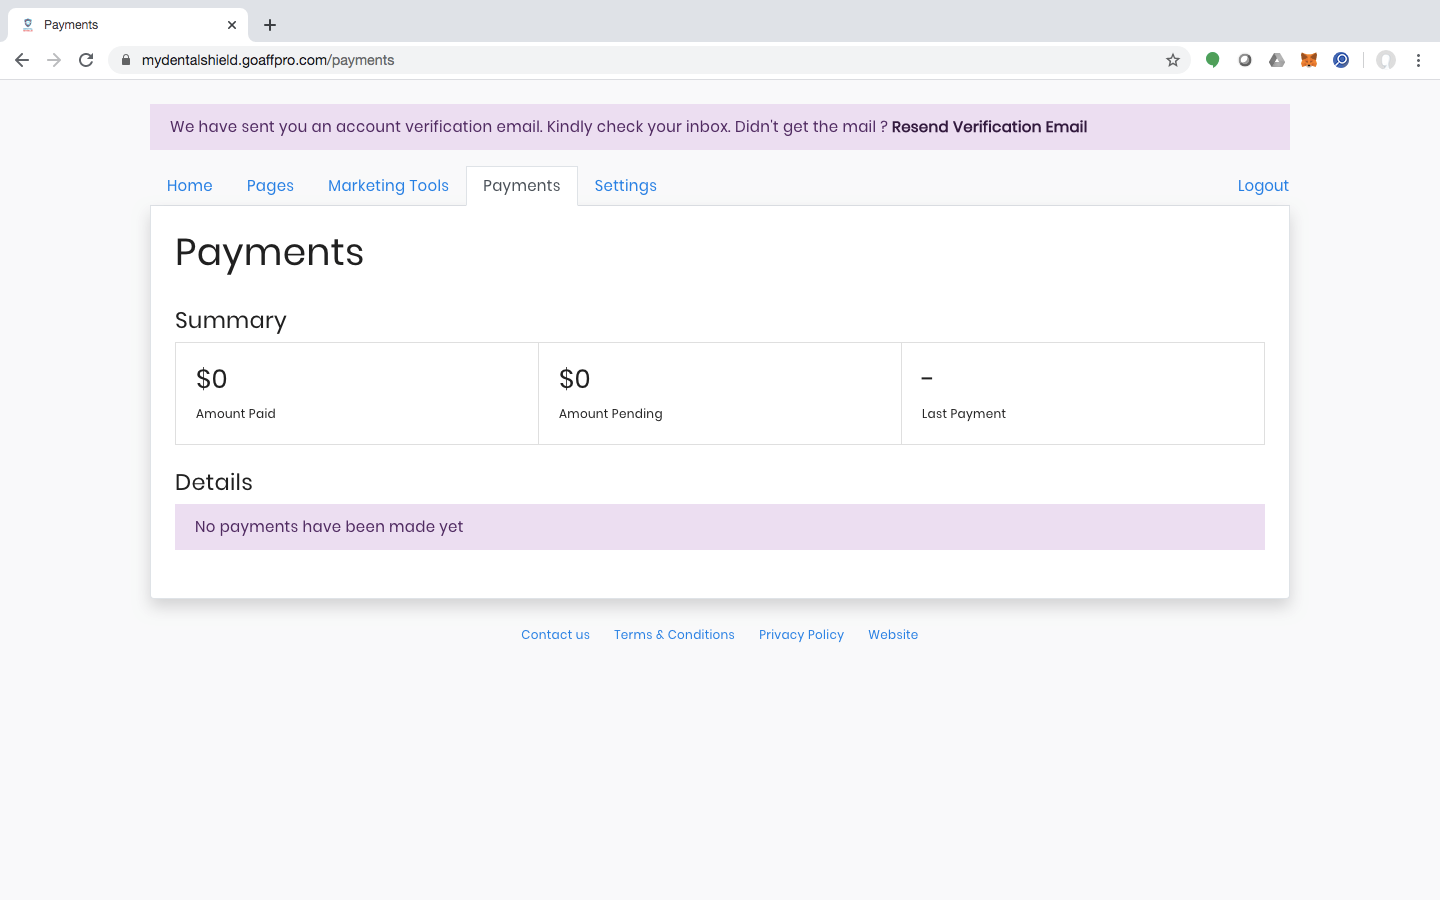Log out using the Logout link
Screen dimensions: 1440x900
[x=1262, y=186]
